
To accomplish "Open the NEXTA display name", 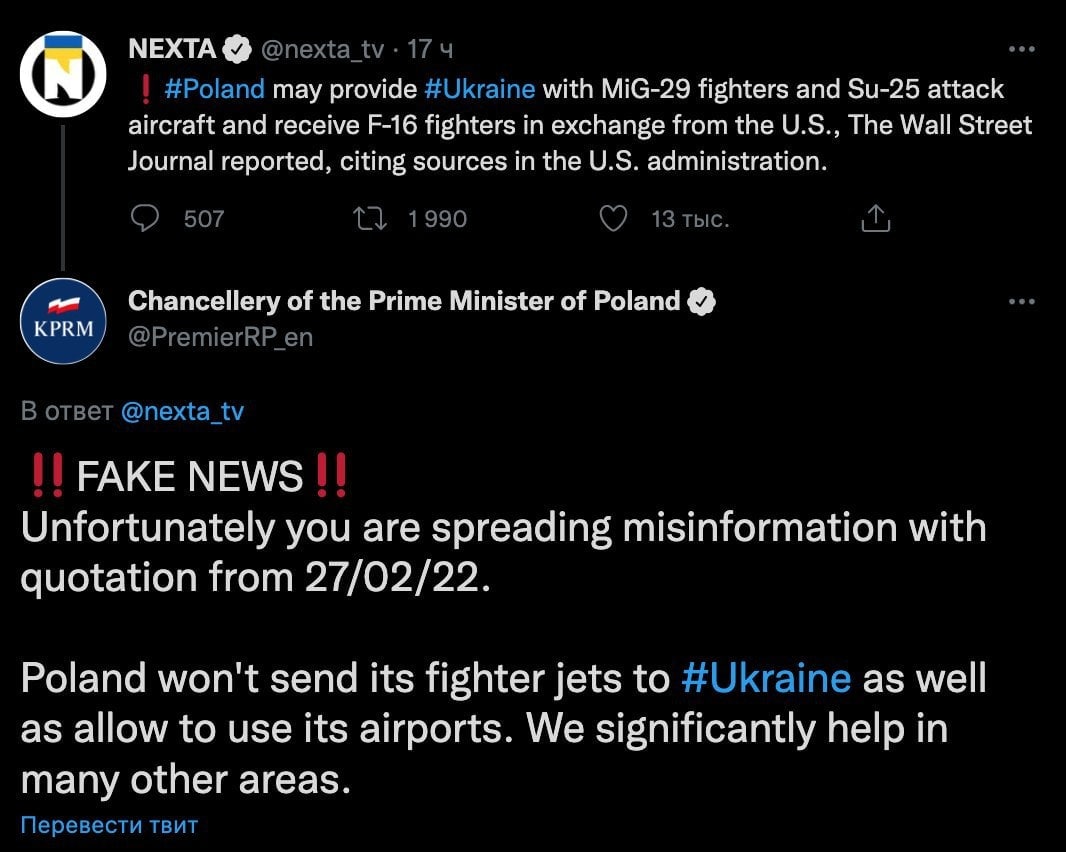I will 172,48.
